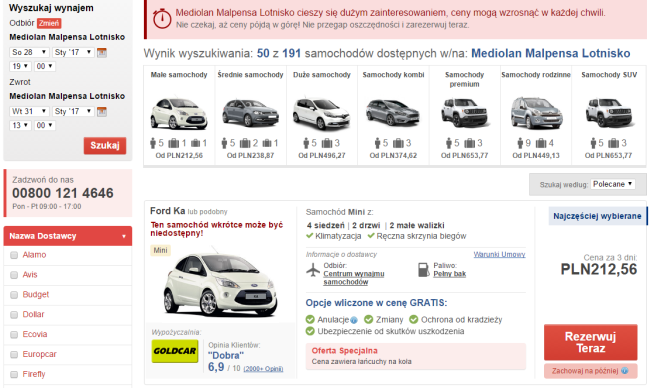The image size is (650, 388).
Task: Open the pickup minutes dropdown
Action: (44, 66)
